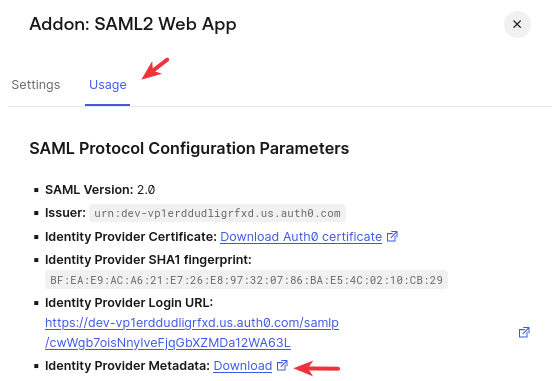Download the Auth0 certificate via its link
This screenshot has height=381, width=557.
tap(301, 236)
